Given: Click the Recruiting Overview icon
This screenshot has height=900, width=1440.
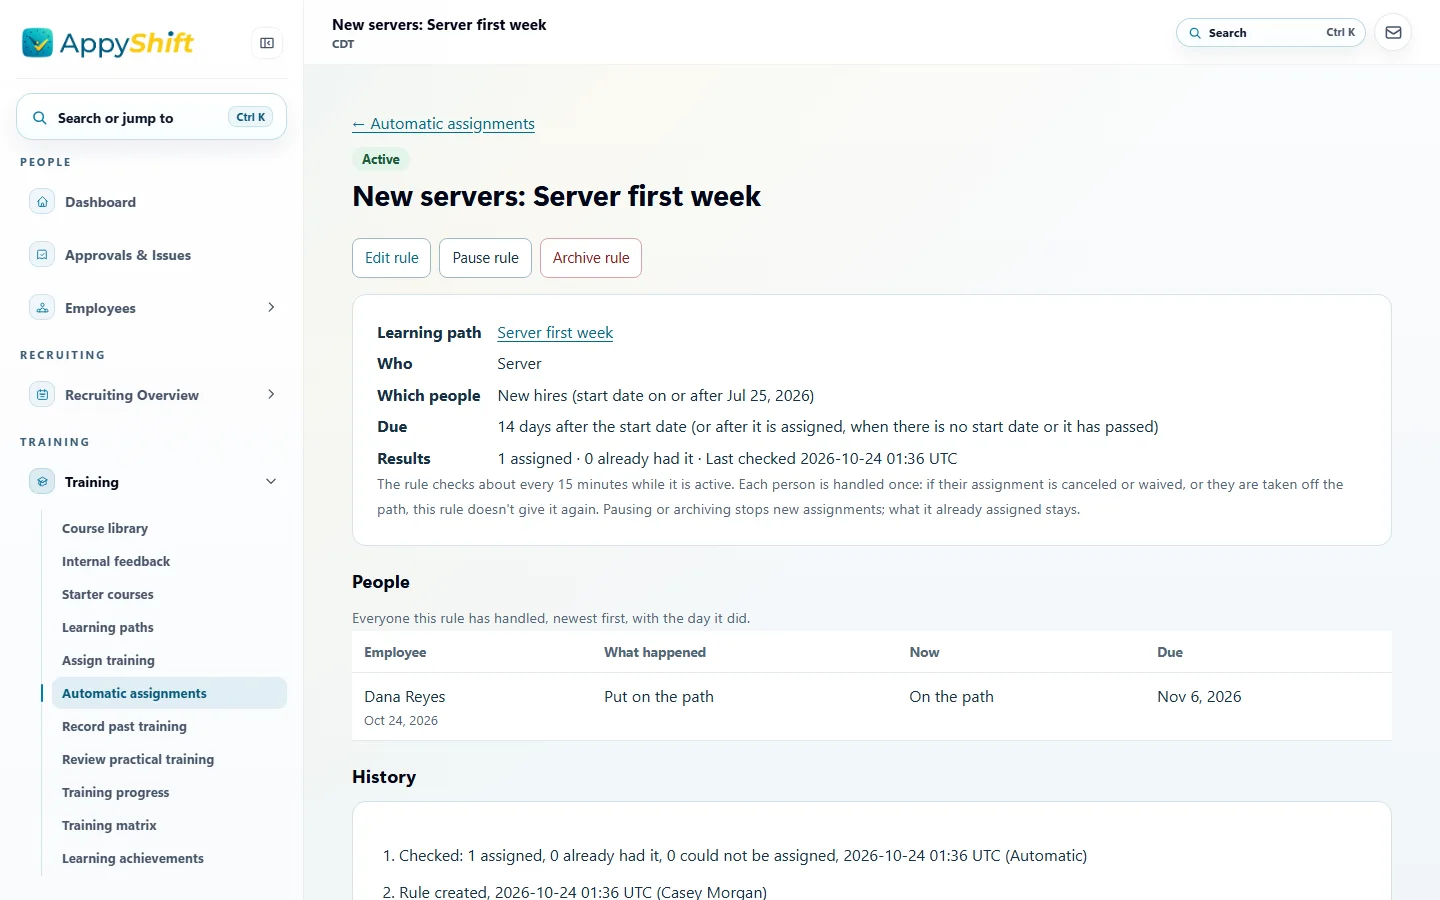Looking at the screenshot, I should coord(42,395).
